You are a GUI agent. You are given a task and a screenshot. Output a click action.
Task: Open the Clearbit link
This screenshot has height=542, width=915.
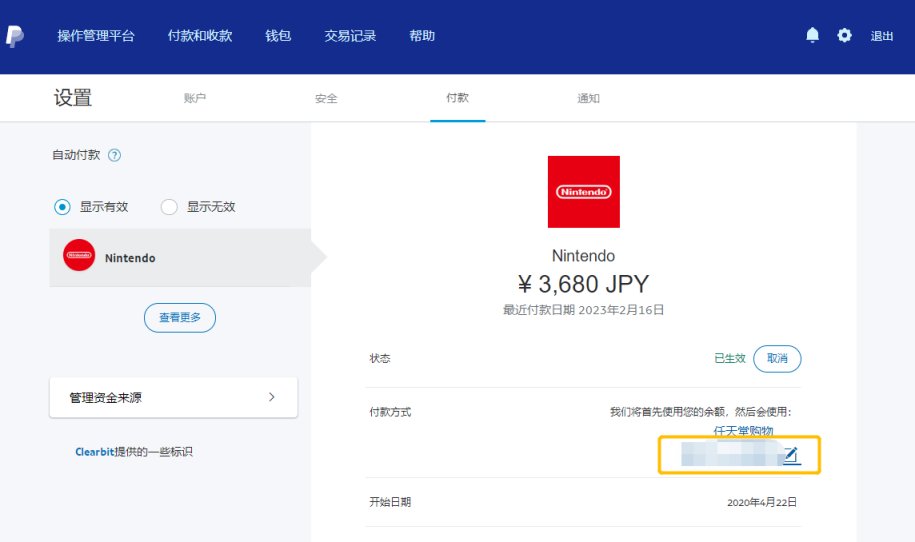coord(95,452)
